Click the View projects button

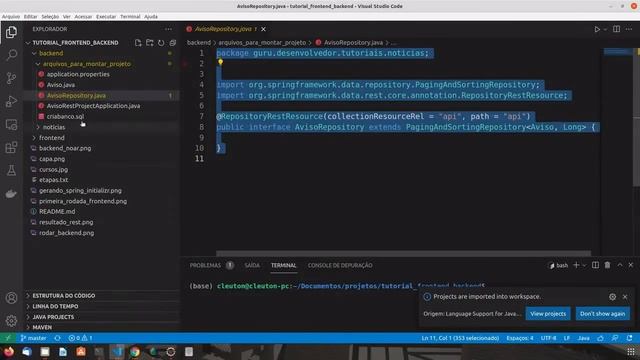548,313
